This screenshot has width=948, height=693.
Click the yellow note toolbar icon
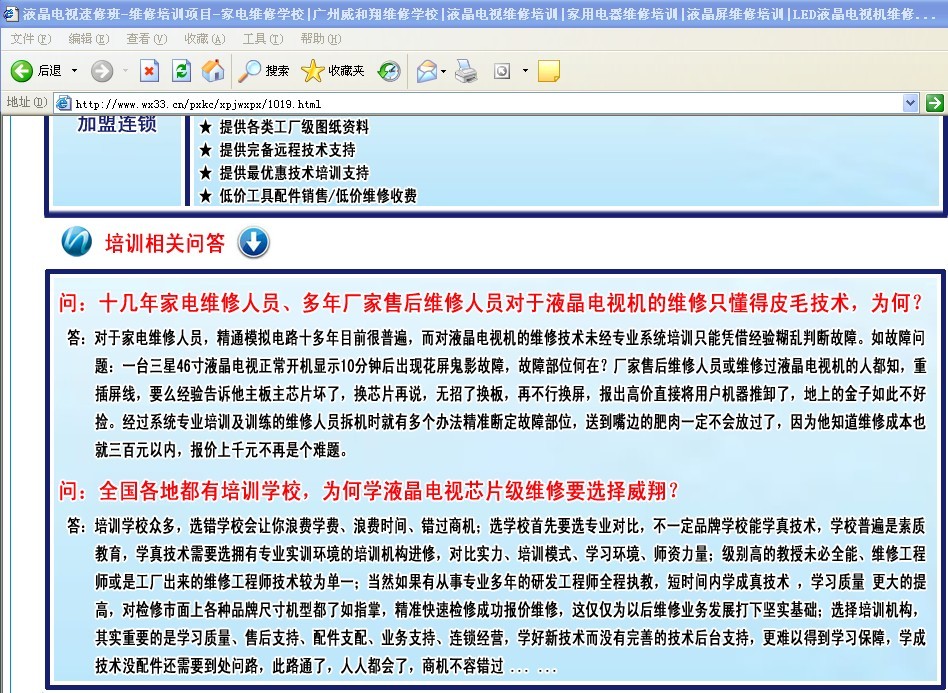click(x=548, y=71)
